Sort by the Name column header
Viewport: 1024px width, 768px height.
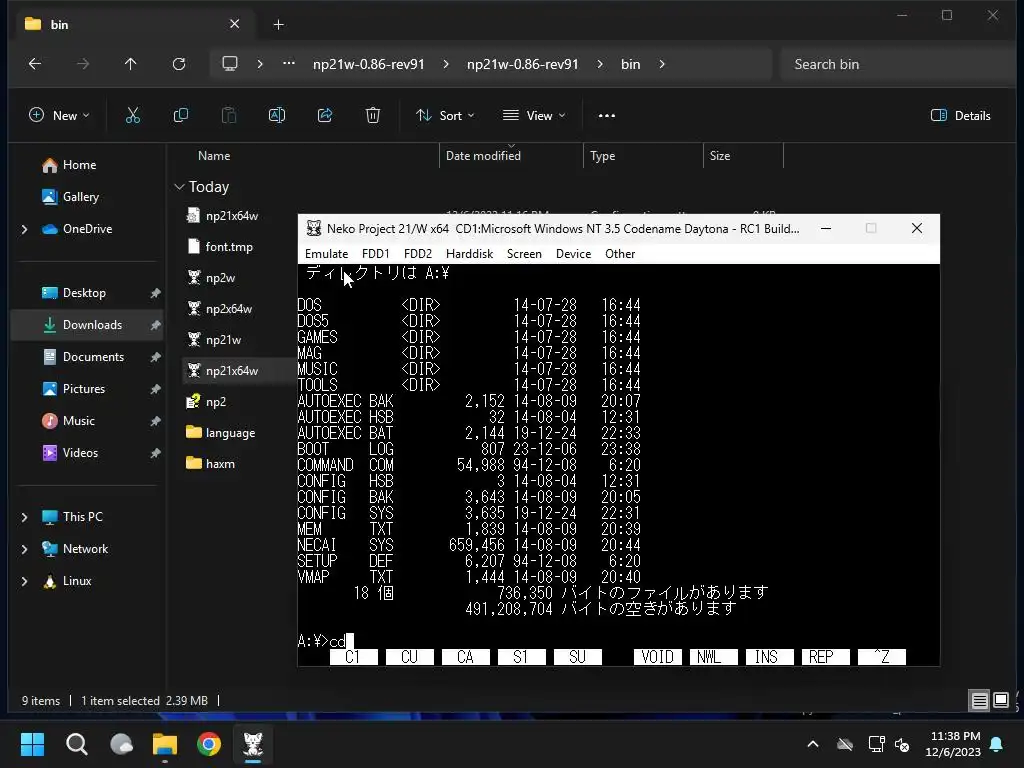(x=214, y=156)
